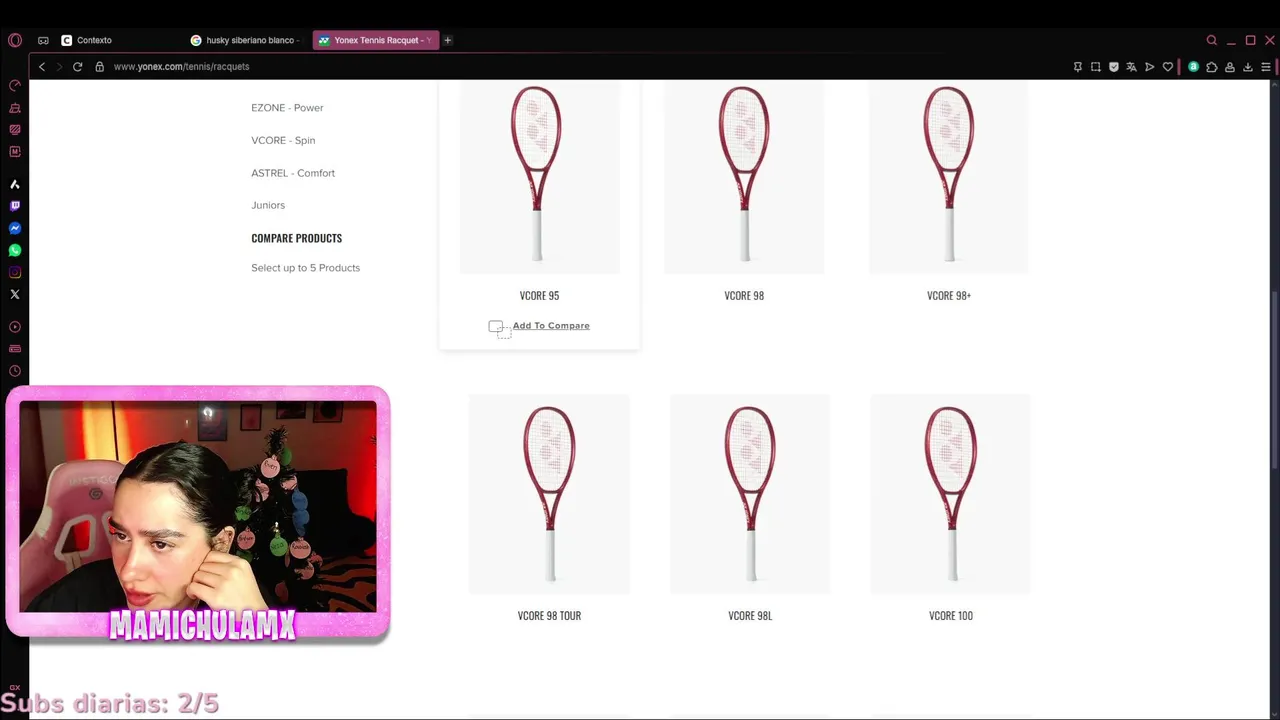Select the Yonex Tennis Racquet tab
Viewport: 1280px width, 720px height.
[x=375, y=40]
